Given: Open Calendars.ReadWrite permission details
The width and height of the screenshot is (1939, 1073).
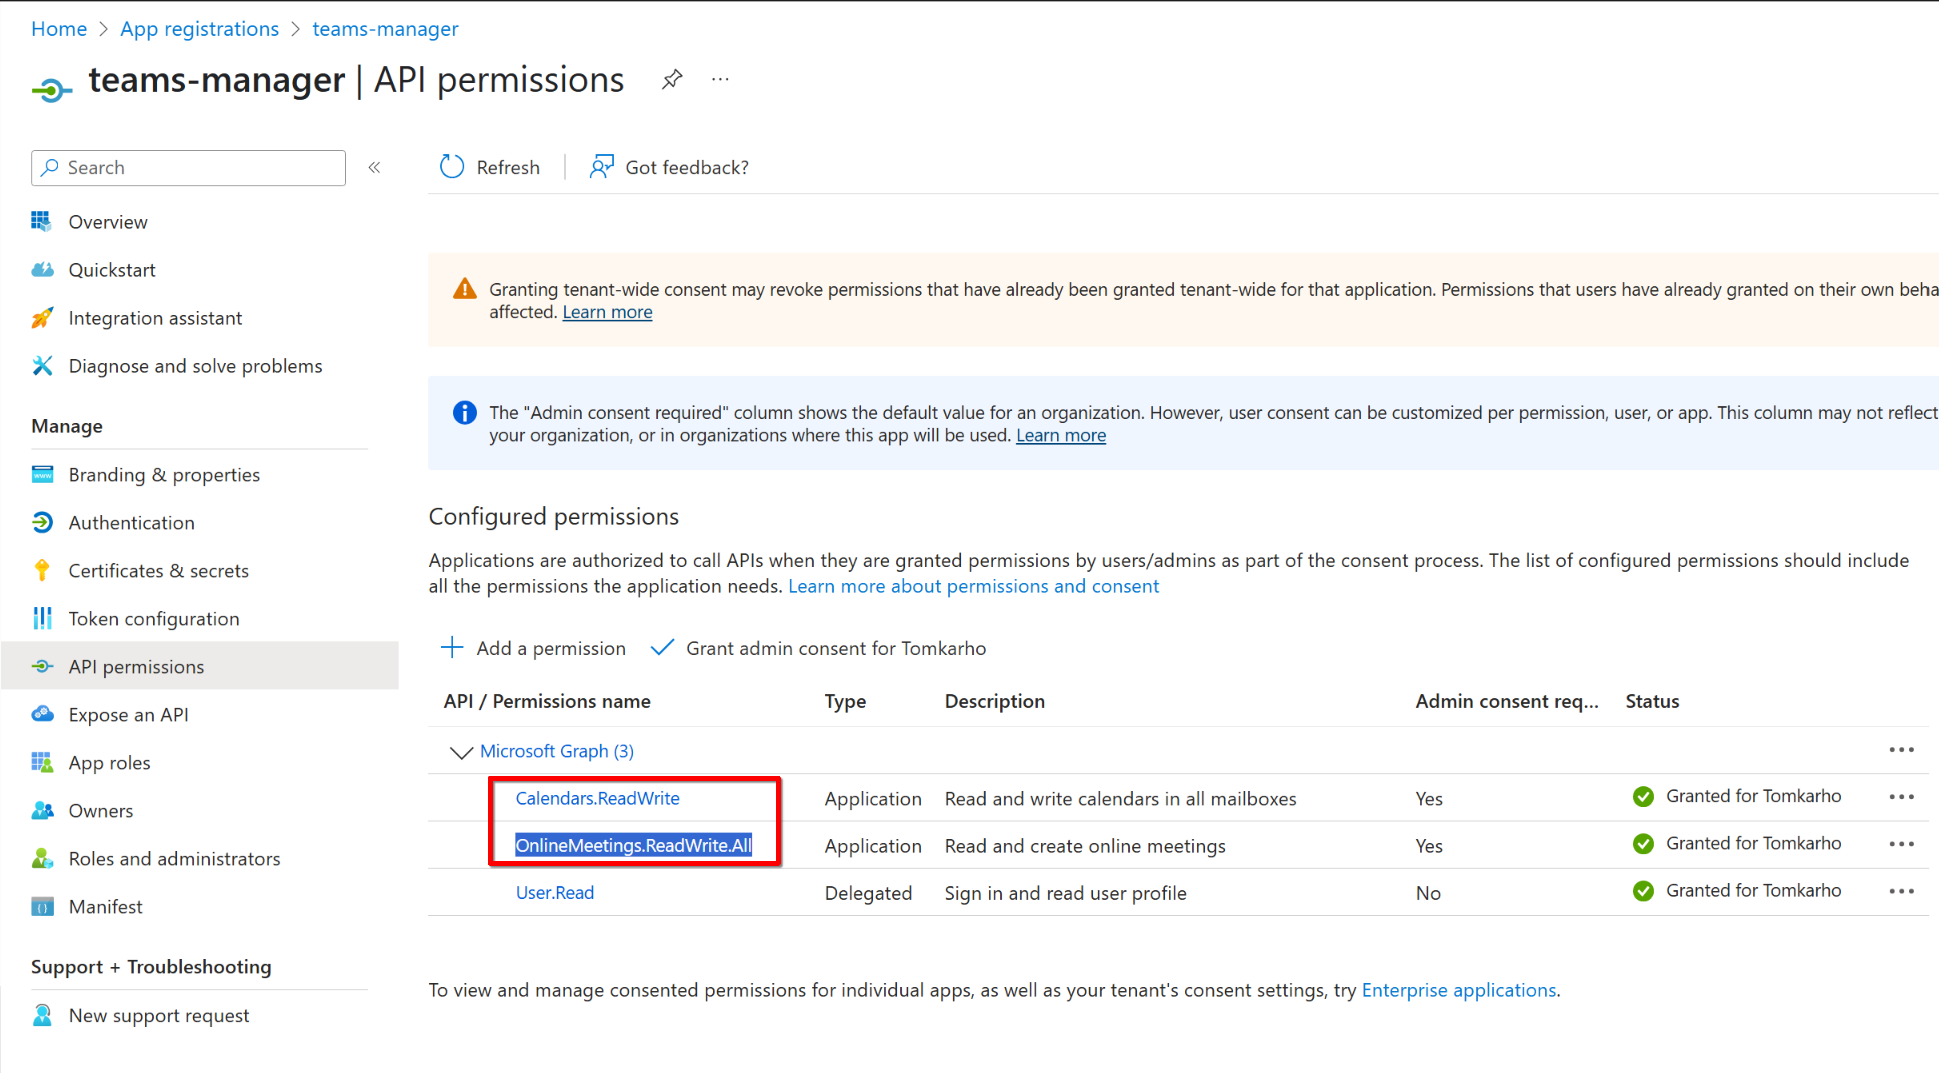Looking at the screenshot, I should pos(597,798).
